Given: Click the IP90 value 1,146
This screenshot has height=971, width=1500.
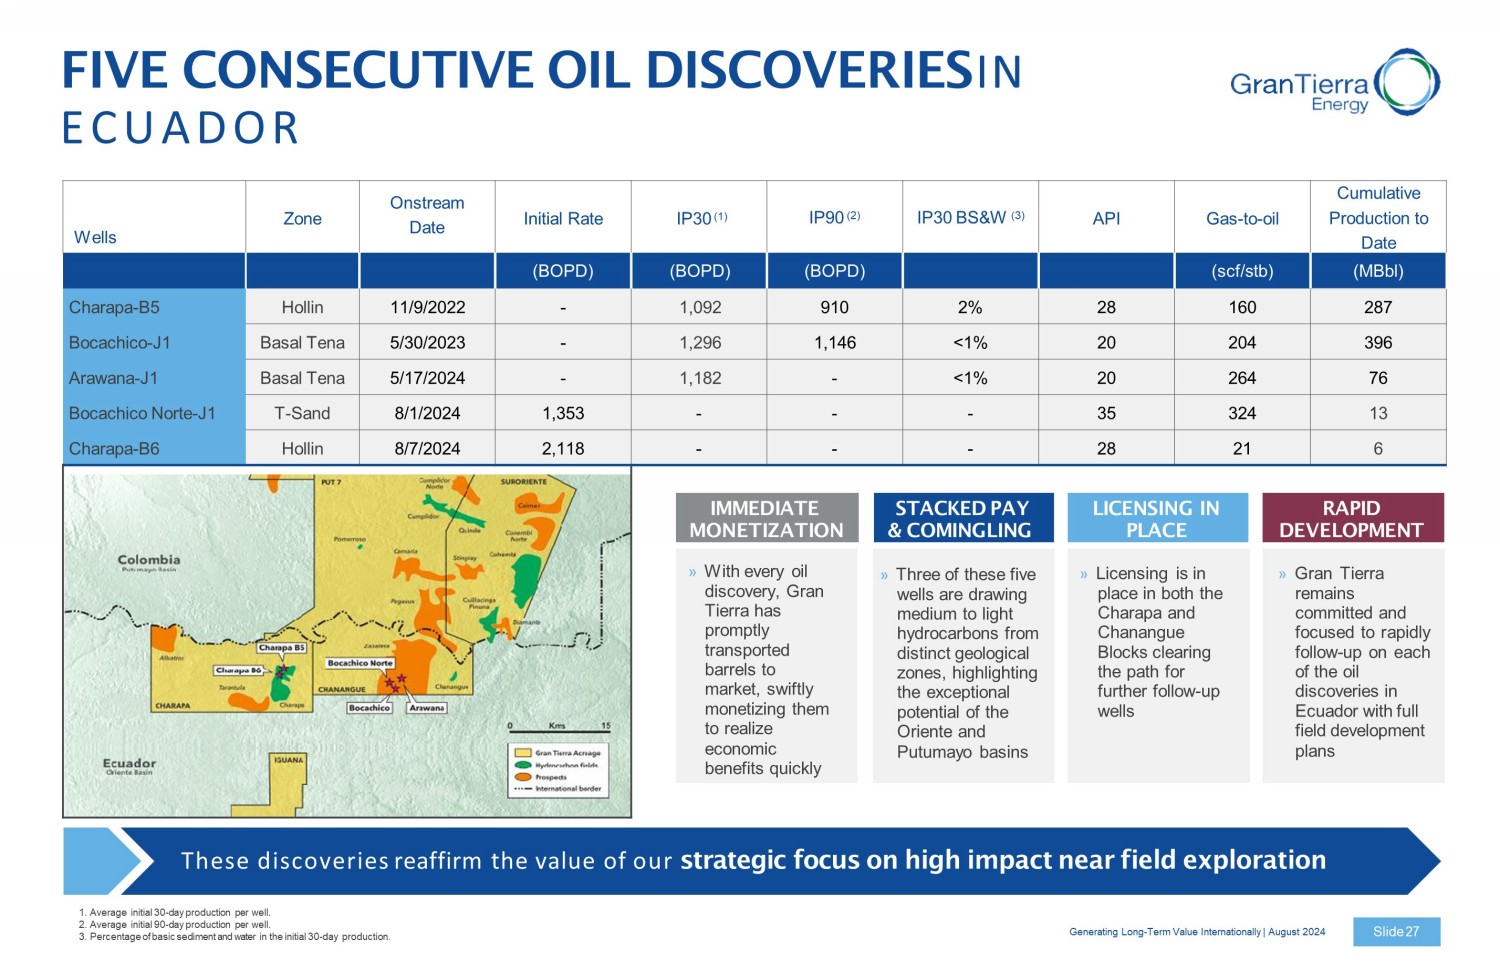Looking at the screenshot, I should (835, 342).
